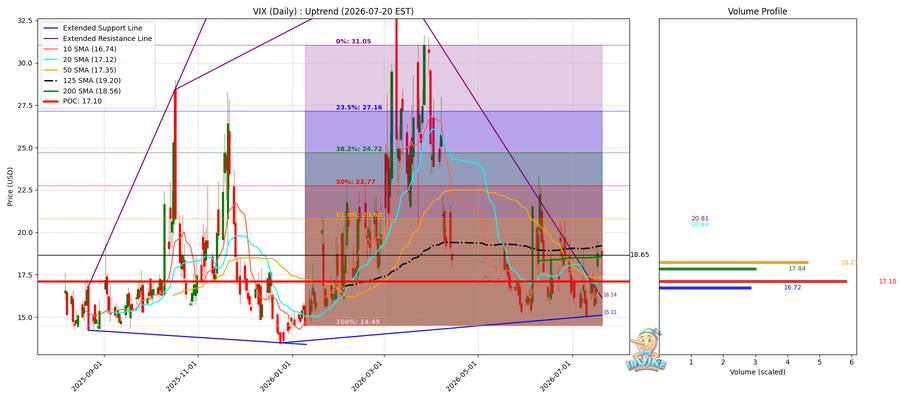Screen dimensions: 900x400
Task: Click the purple 20.81 volume profile value
Action: [x=700, y=219]
